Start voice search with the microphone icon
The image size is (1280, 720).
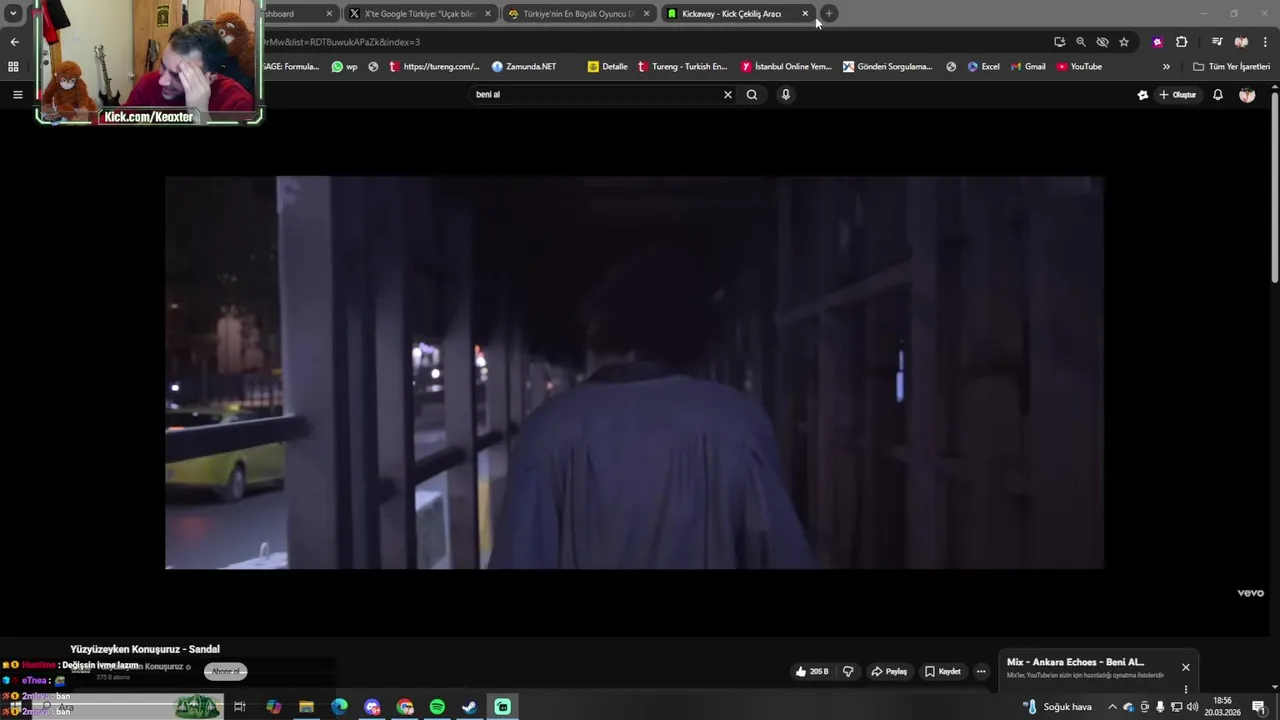click(786, 94)
